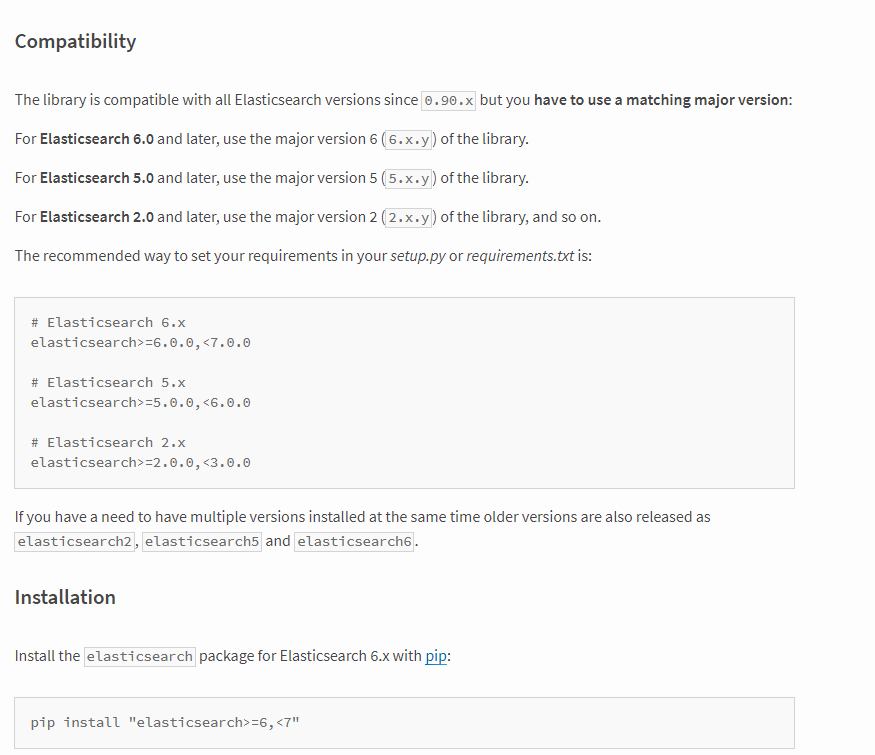This screenshot has height=755, width=875.
Task: Click the elasticsearch>=6.0.0,<7.0.0 requirement line
Action: tap(141, 343)
